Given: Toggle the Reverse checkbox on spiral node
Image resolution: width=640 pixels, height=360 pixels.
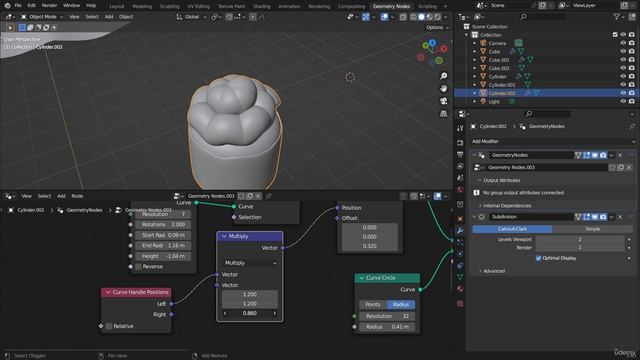Looking at the screenshot, I should 138,267.
